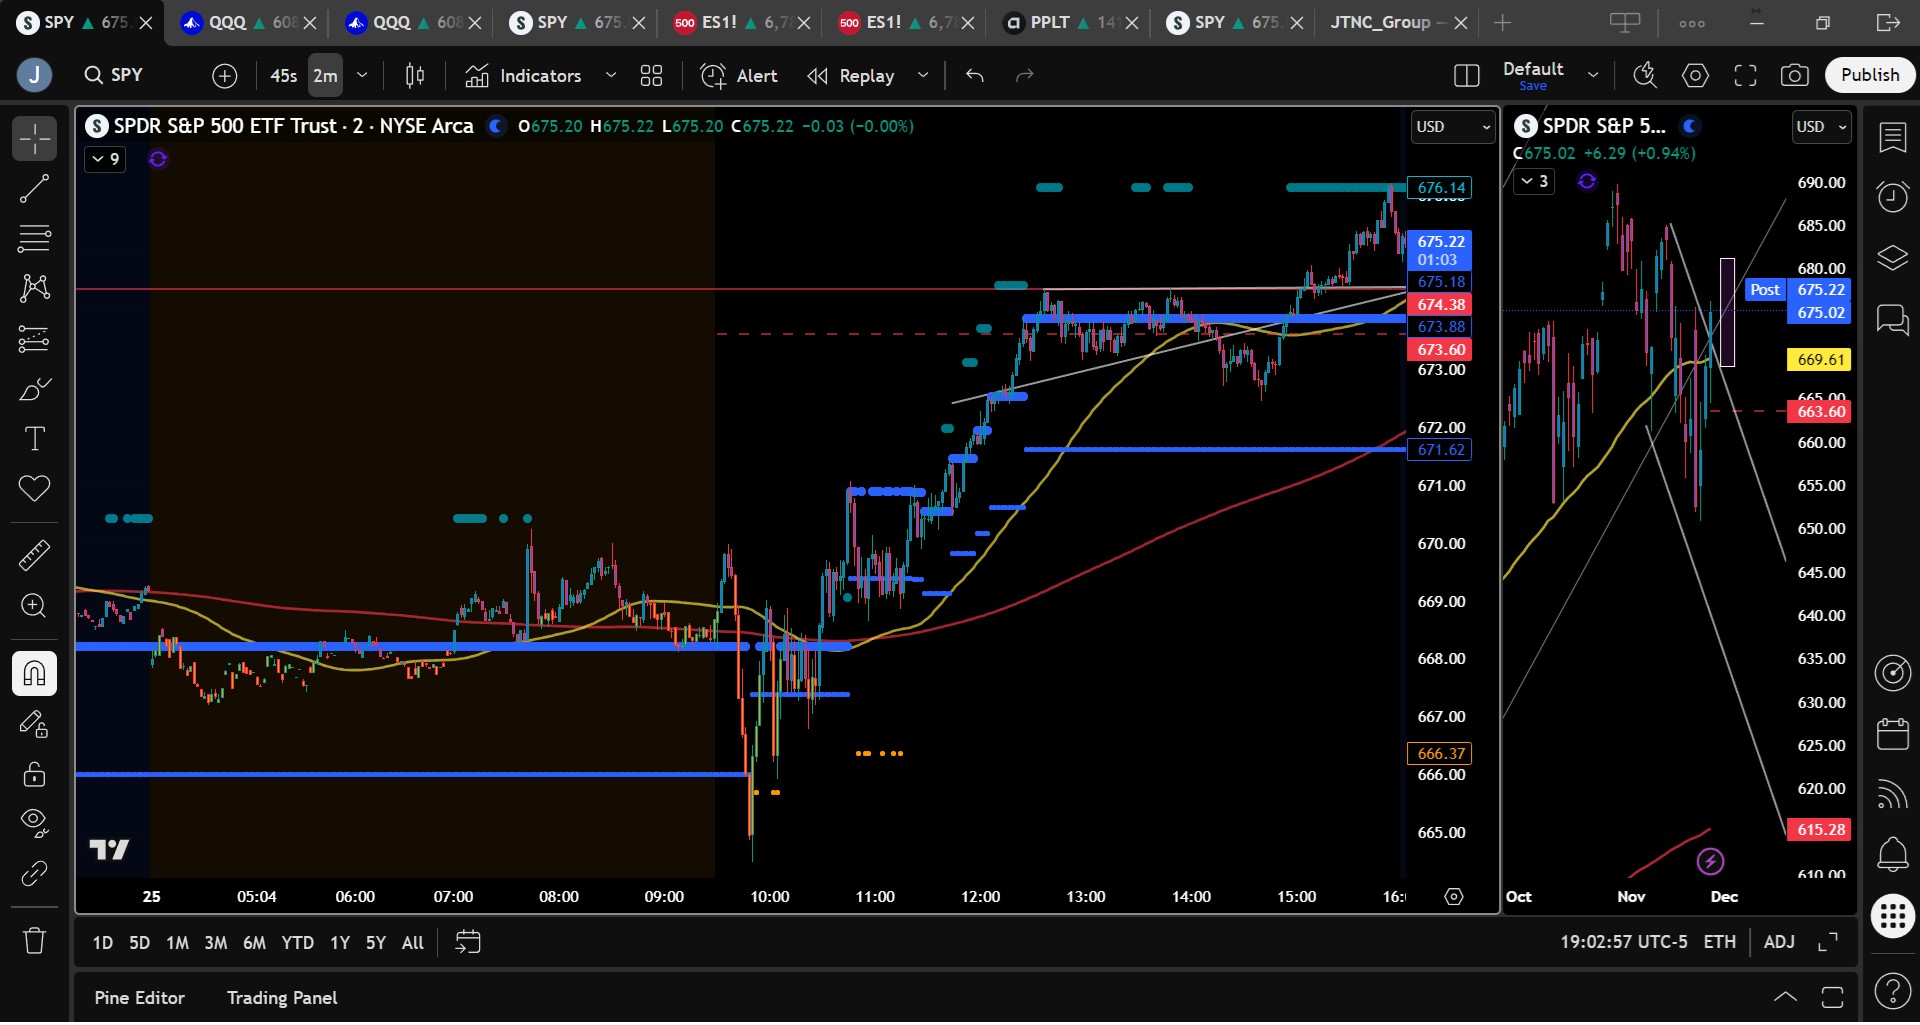Open quick search
Image resolution: width=1920 pixels, height=1025 pixels.
(1645, 75)
